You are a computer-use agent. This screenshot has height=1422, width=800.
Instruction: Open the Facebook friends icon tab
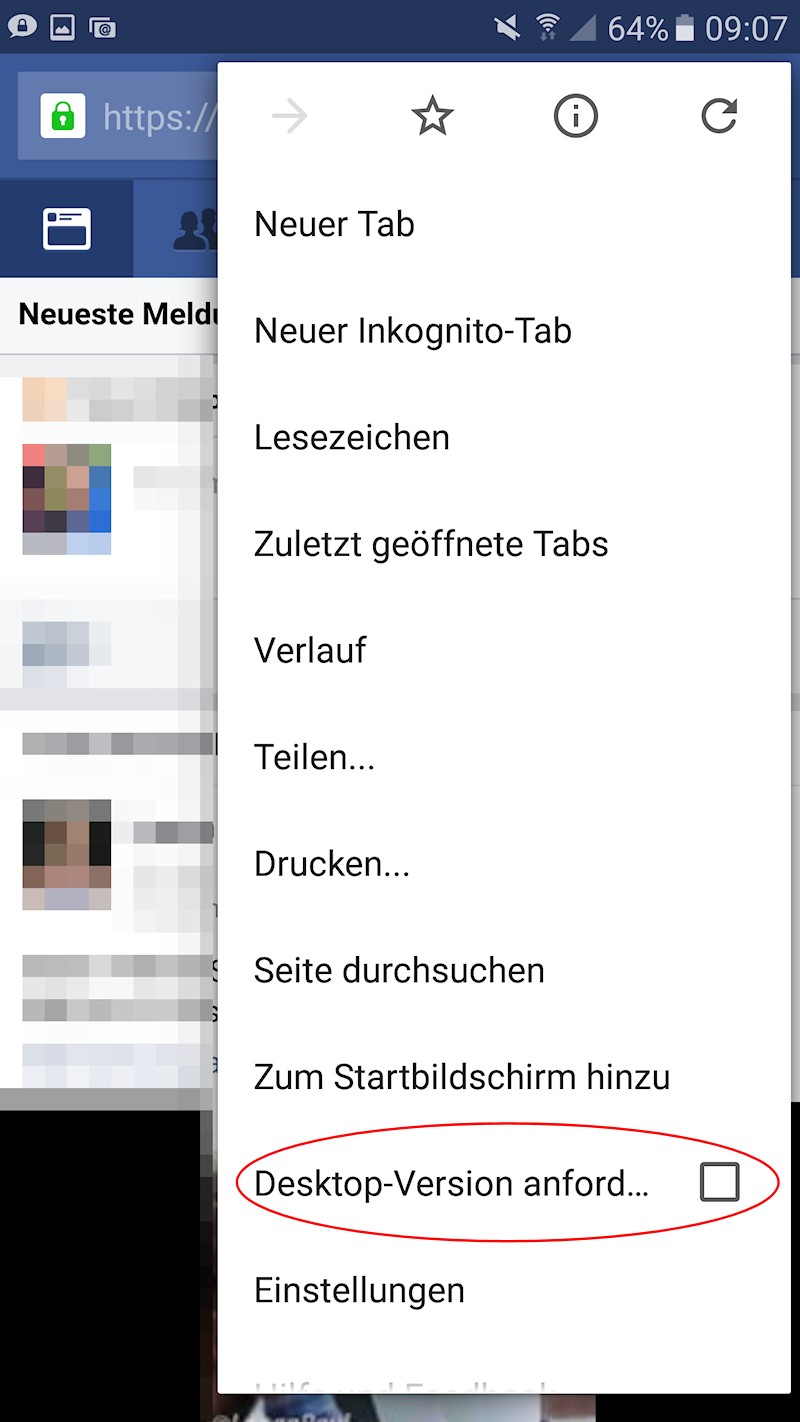(196, 229)
